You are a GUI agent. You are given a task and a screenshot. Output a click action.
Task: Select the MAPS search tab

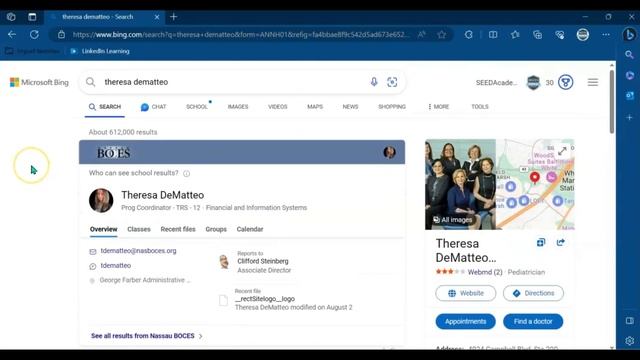coord(315,107)
